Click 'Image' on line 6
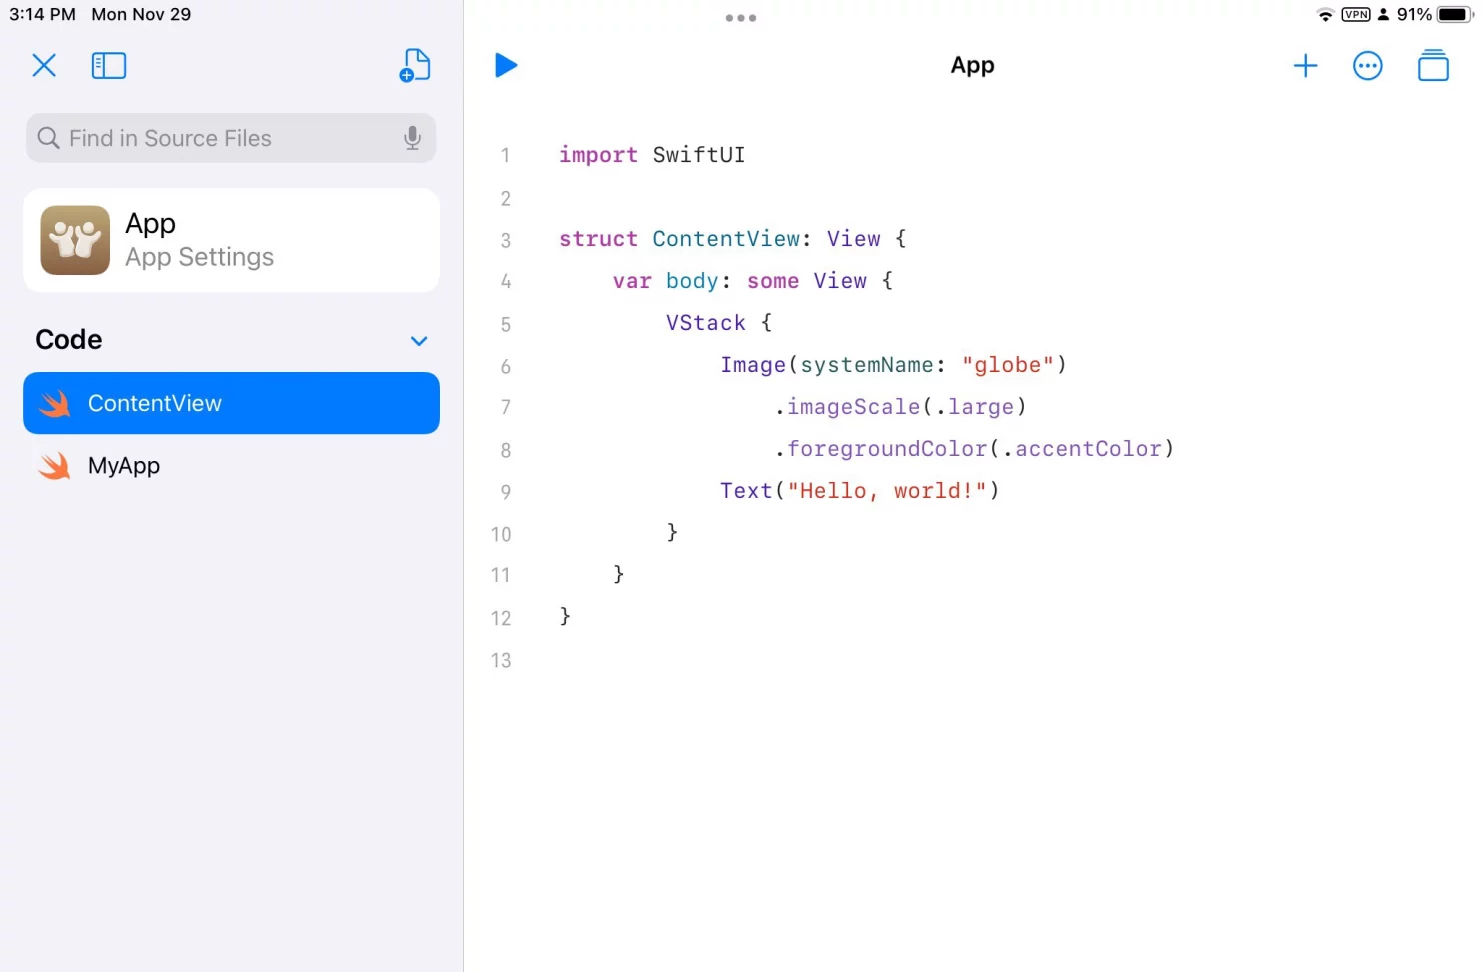 click(753, 365)
